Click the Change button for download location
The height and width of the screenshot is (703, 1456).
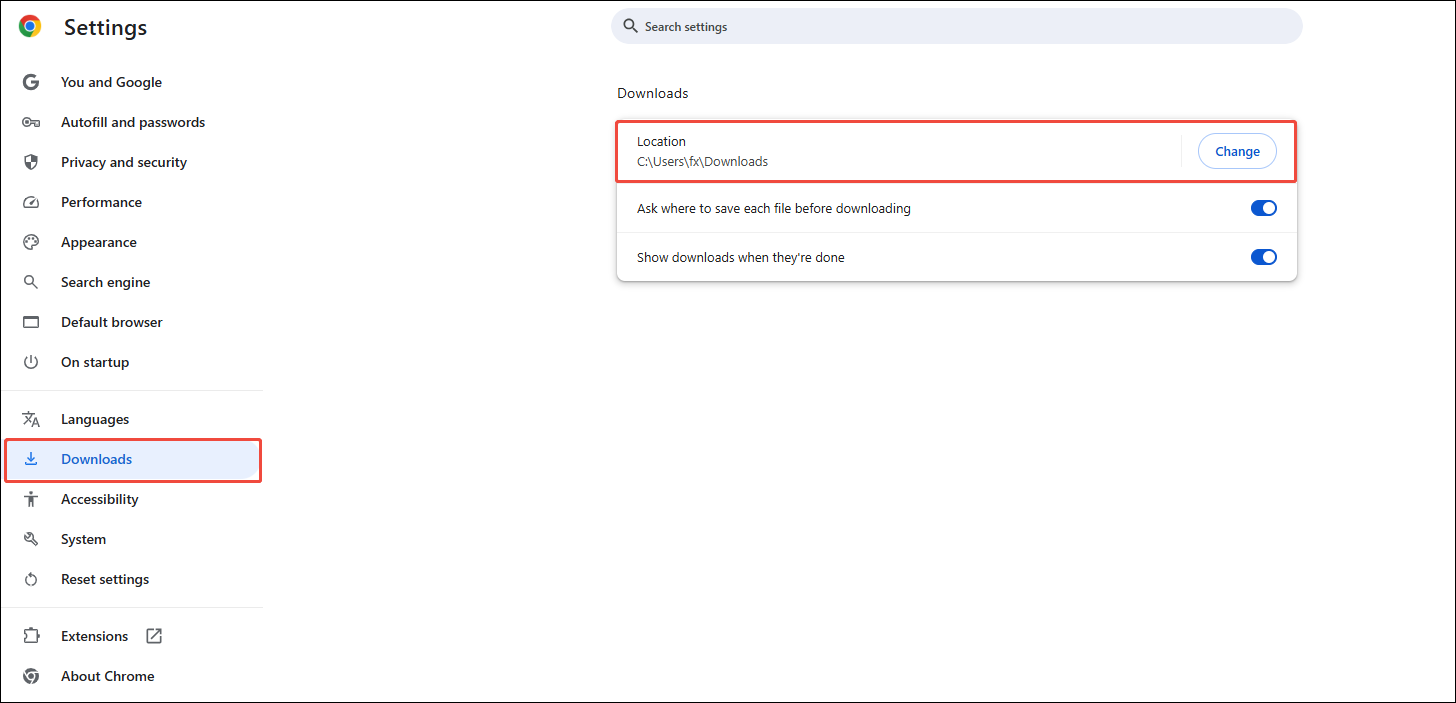(x=1237, y=151)
